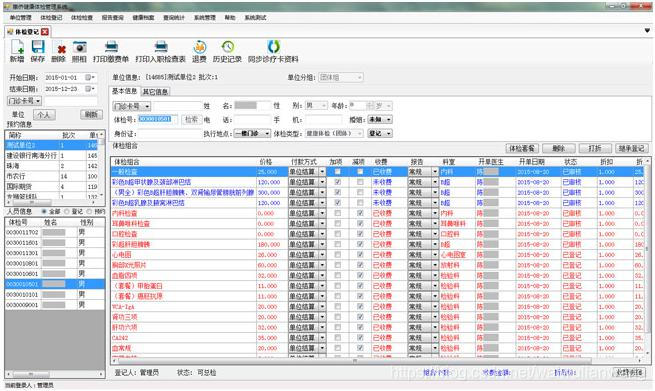Click the 打印缴费单 printer icon

[111, 46]
